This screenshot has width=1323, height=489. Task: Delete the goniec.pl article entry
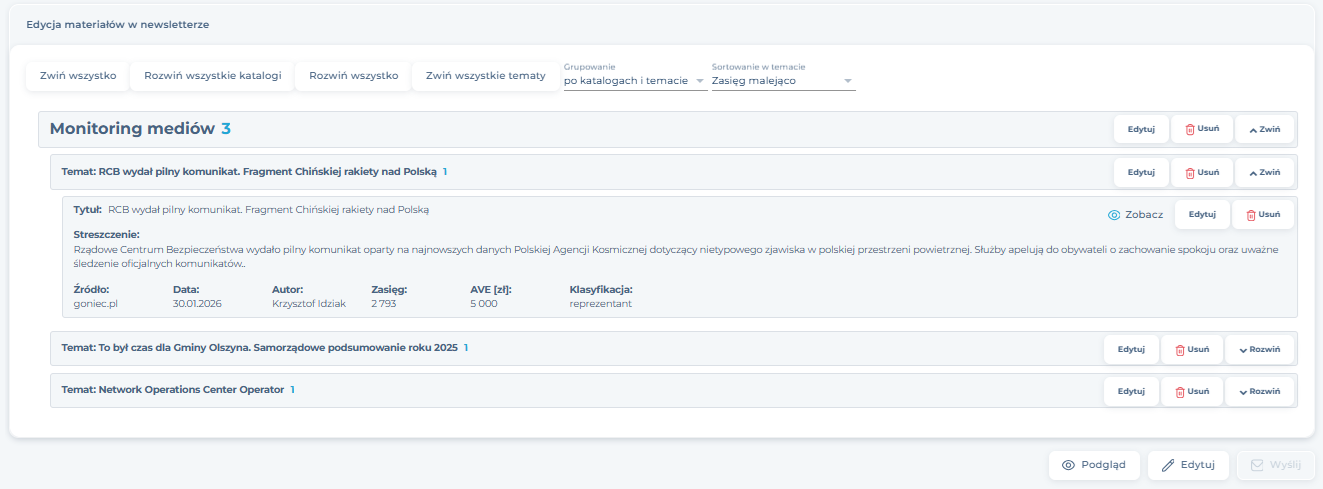pos(1262,214)
